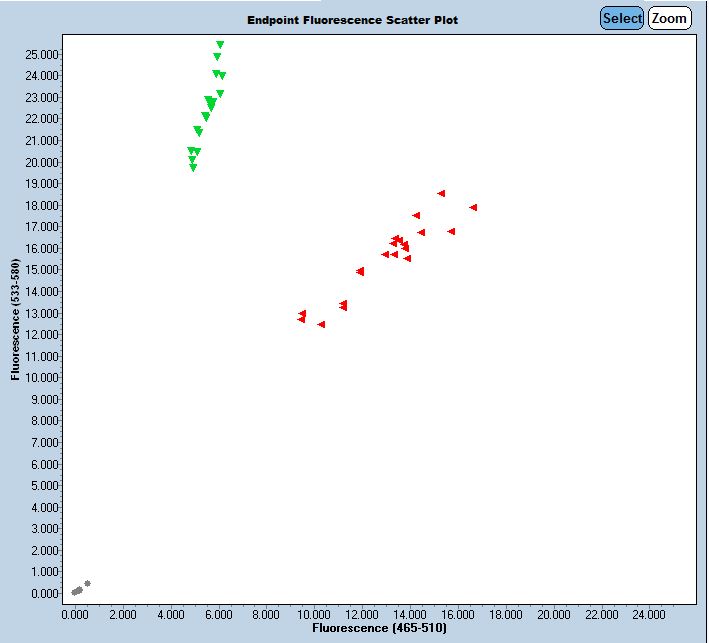Viewport: 709px width, 643px height.
Task: Click the Fluorescence (465-510) x-axis title
Action: click(379, 629)
